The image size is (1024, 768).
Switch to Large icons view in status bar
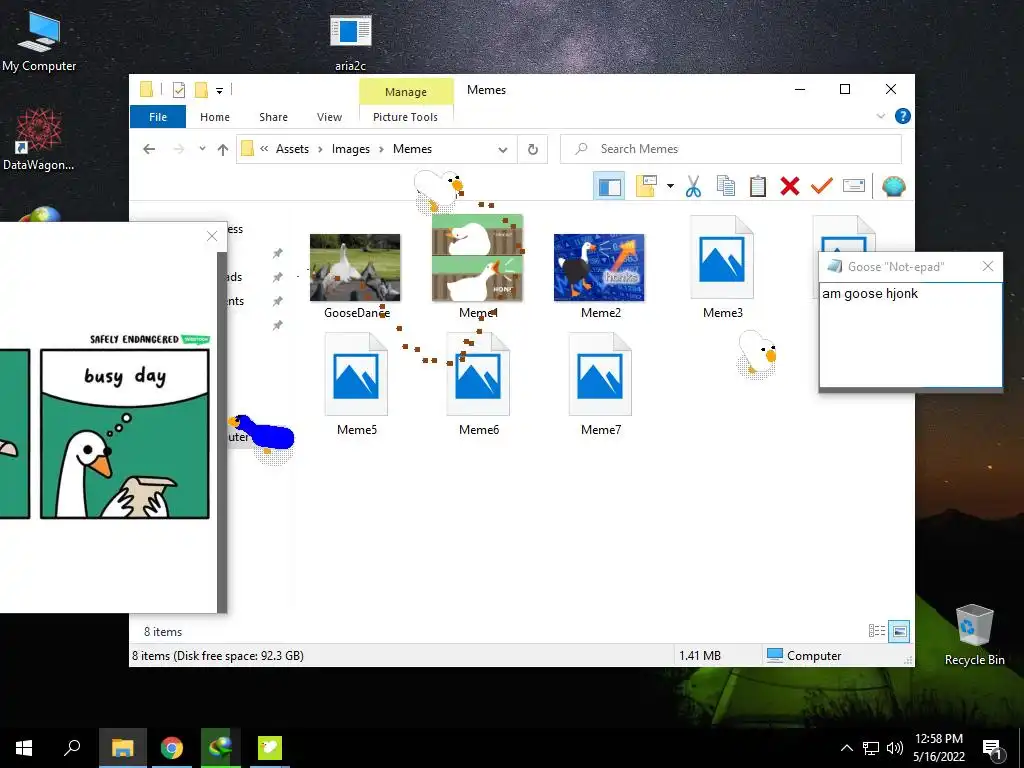[x=899, y=631]
